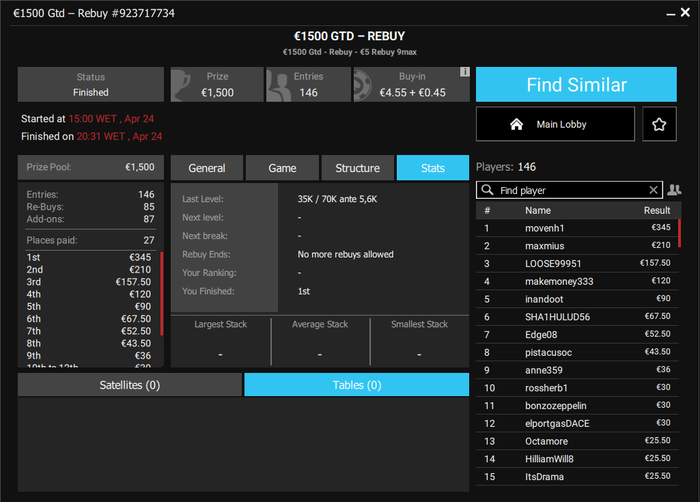Viewport: 700px width, 502px height.
Task: Sort players by Result column header
Action: click(657, 210)
